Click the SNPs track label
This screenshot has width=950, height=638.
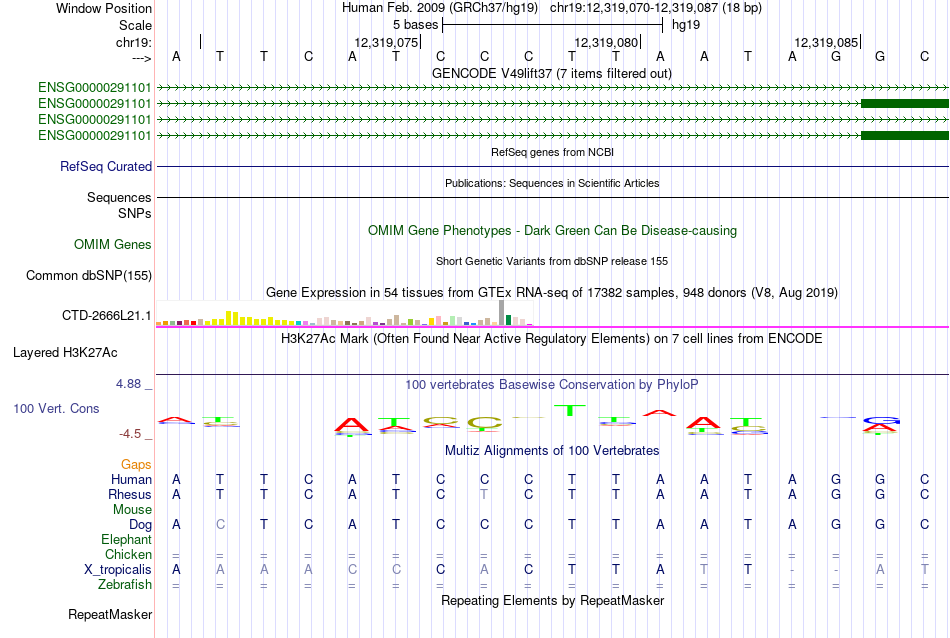(135, 213)
